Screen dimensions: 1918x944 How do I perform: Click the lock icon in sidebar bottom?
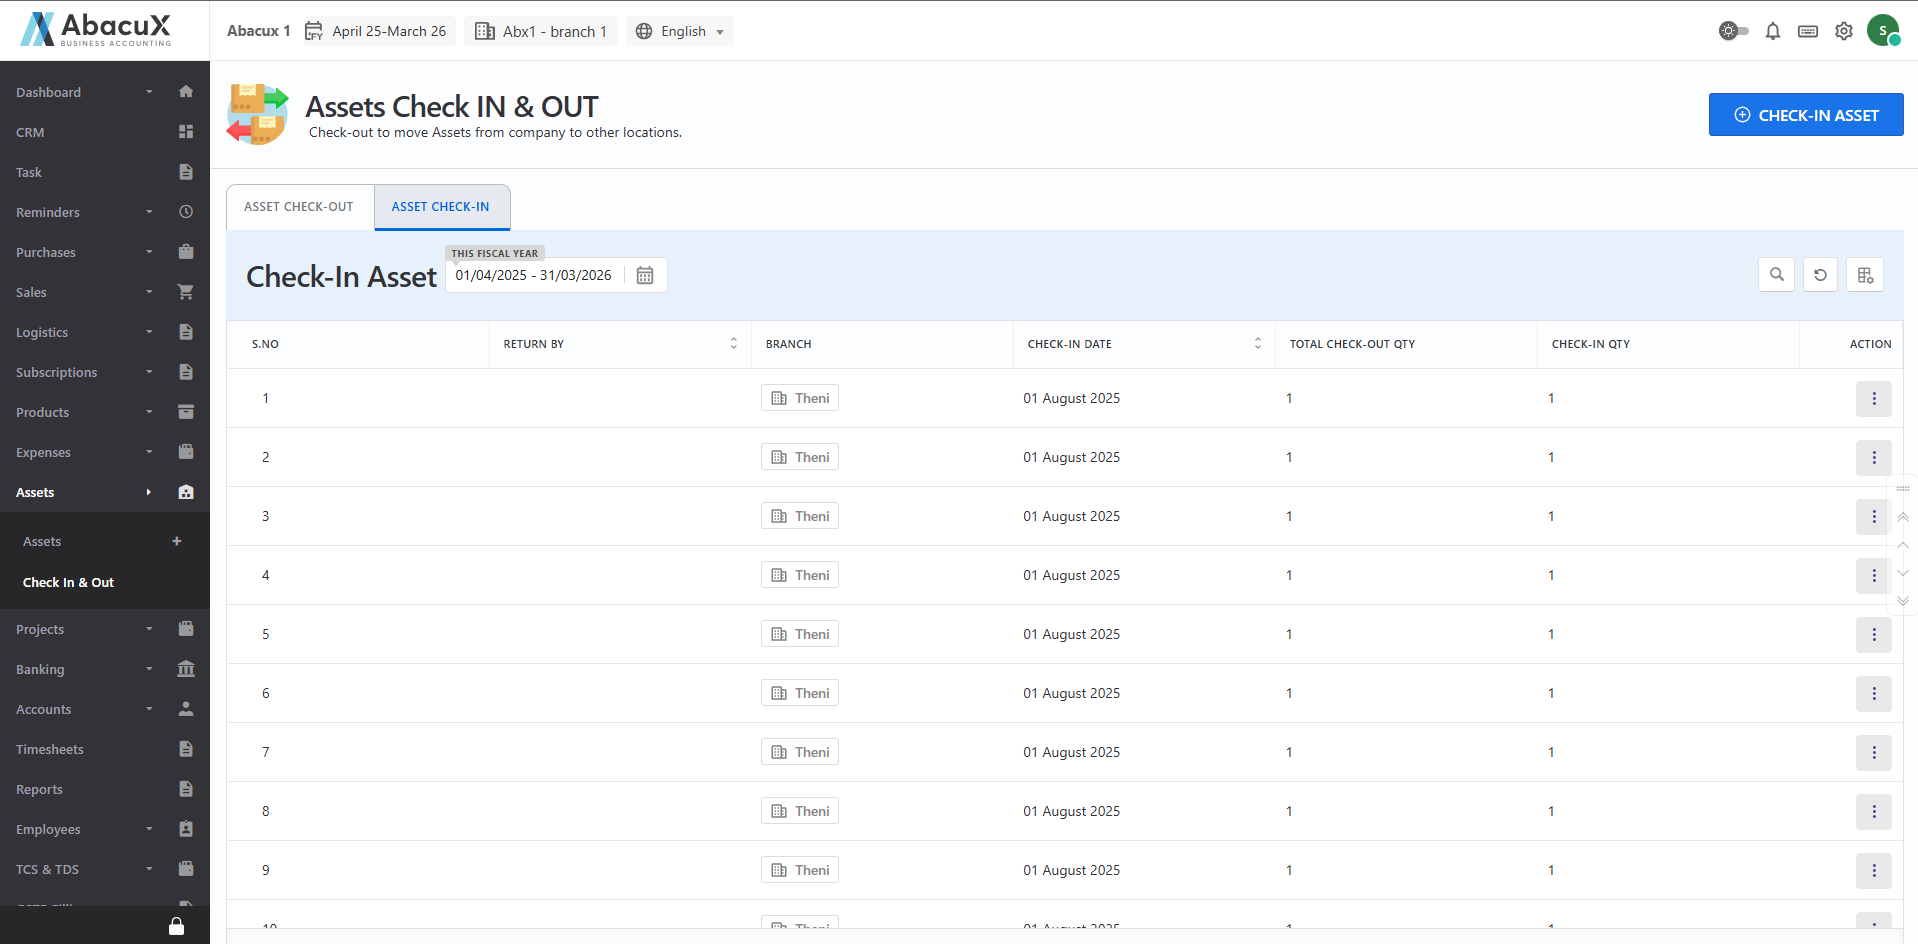[176, 926]
